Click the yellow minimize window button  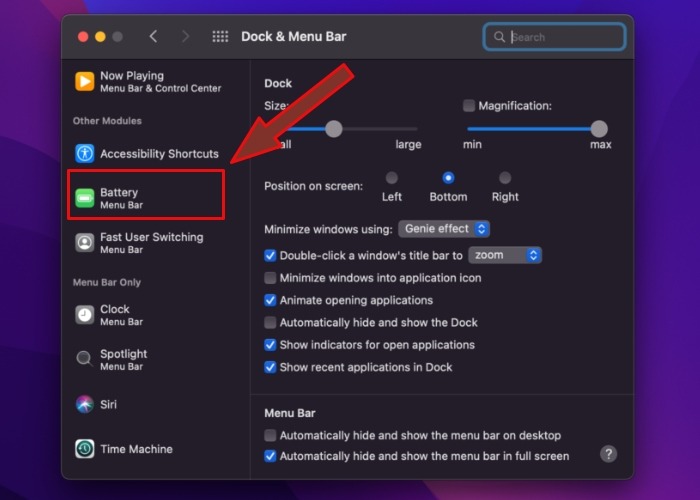[100, 37]
